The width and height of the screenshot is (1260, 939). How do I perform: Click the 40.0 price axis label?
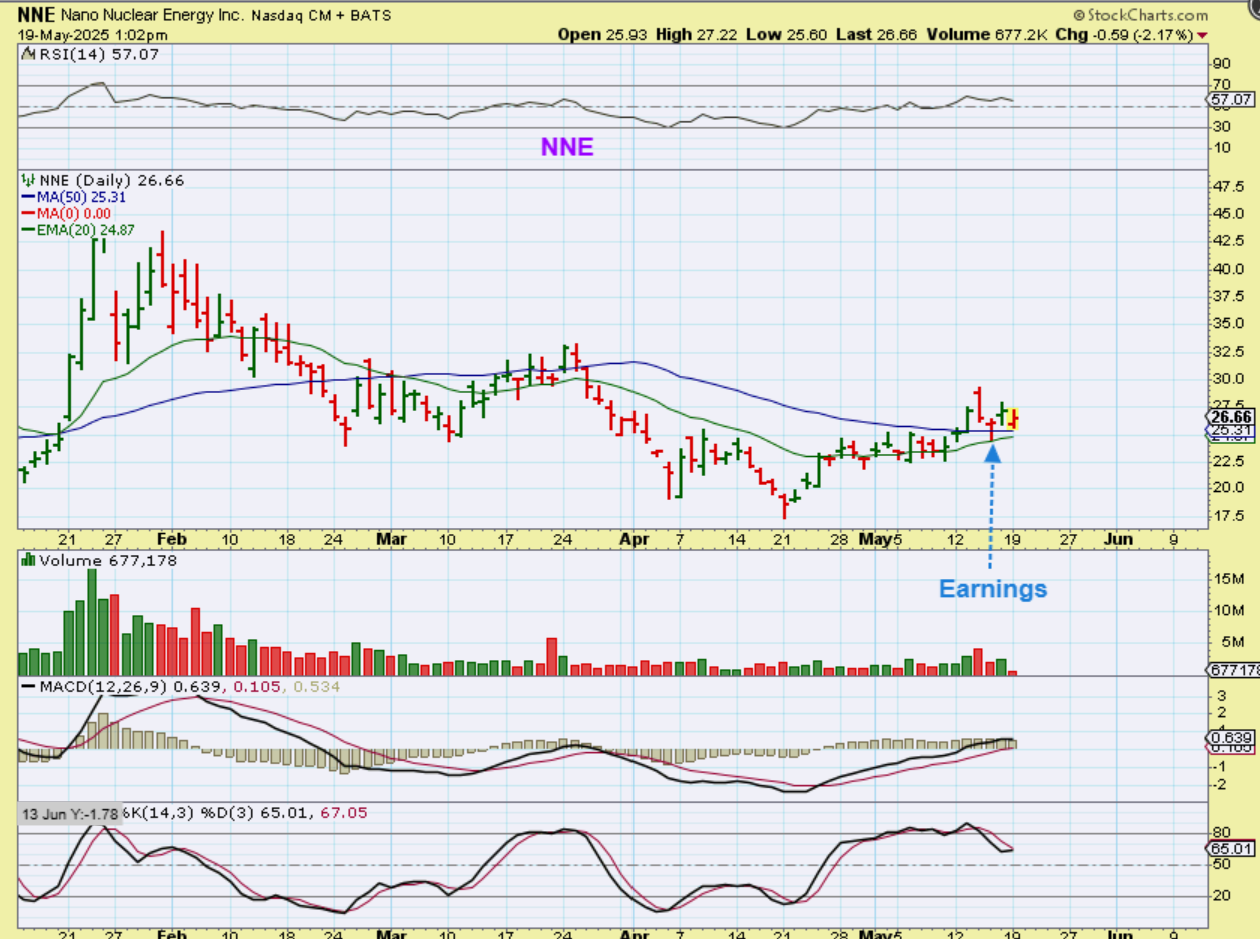click(1227, 269)
